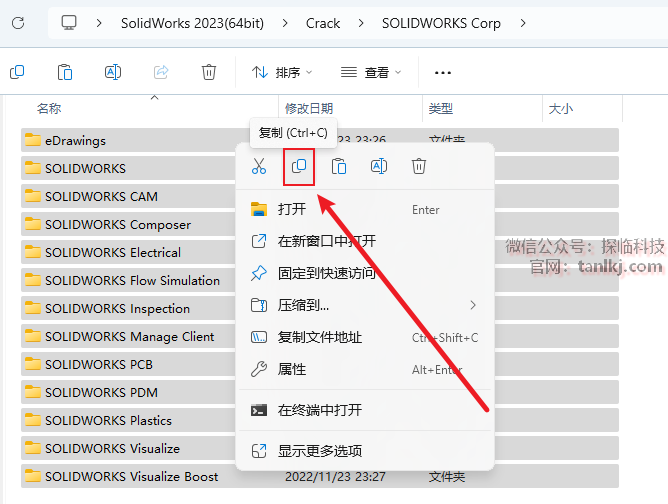Click Rename icon in context menu
This screenshot has width=668, height=504.
coord(379,166)
